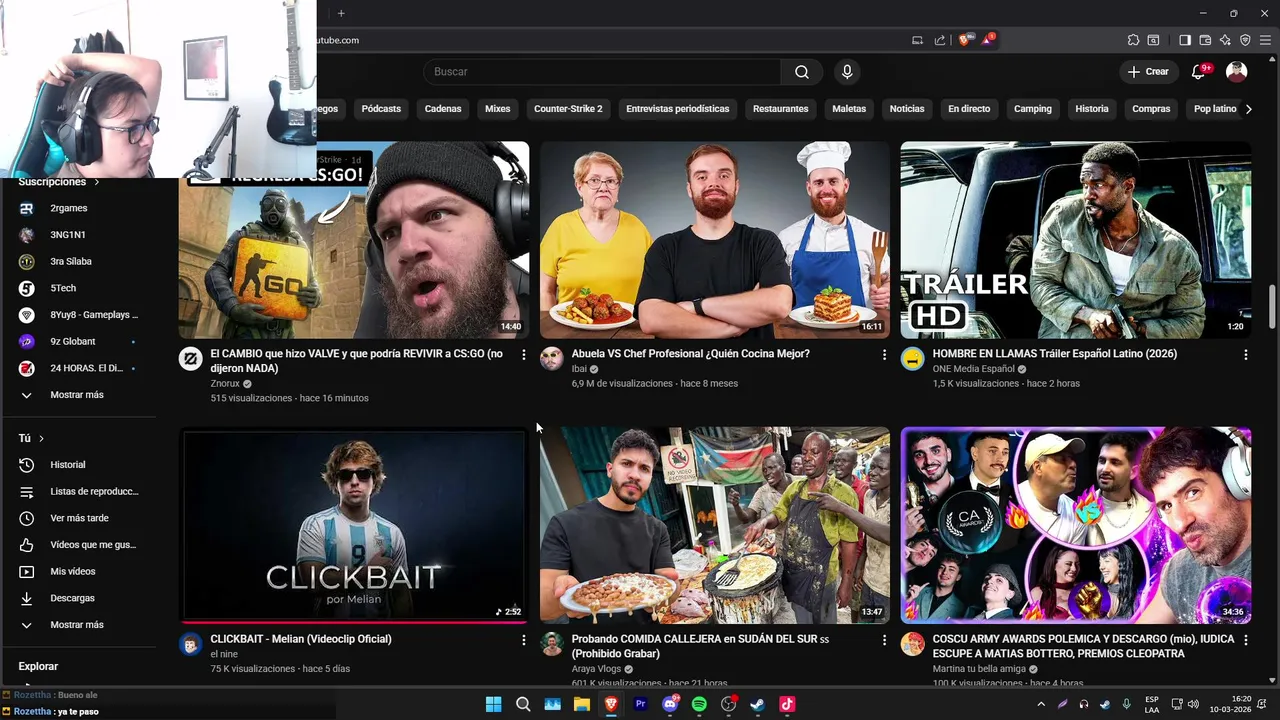Open the browser extensions puzzle icon

point(1133,40)
